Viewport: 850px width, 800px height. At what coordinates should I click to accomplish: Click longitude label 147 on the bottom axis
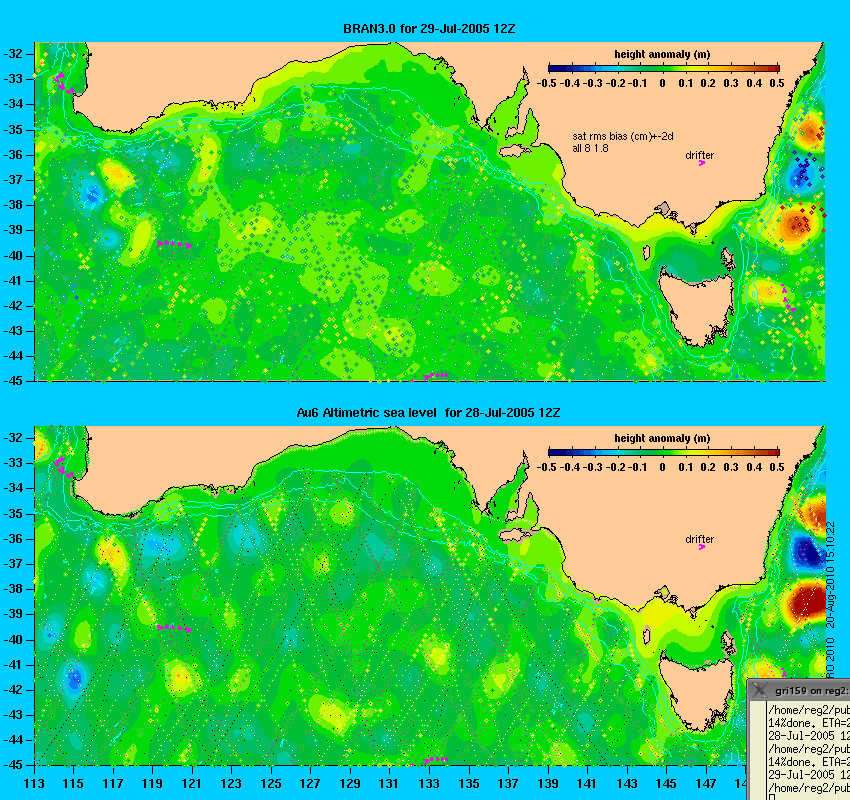(x=706, y=783)
